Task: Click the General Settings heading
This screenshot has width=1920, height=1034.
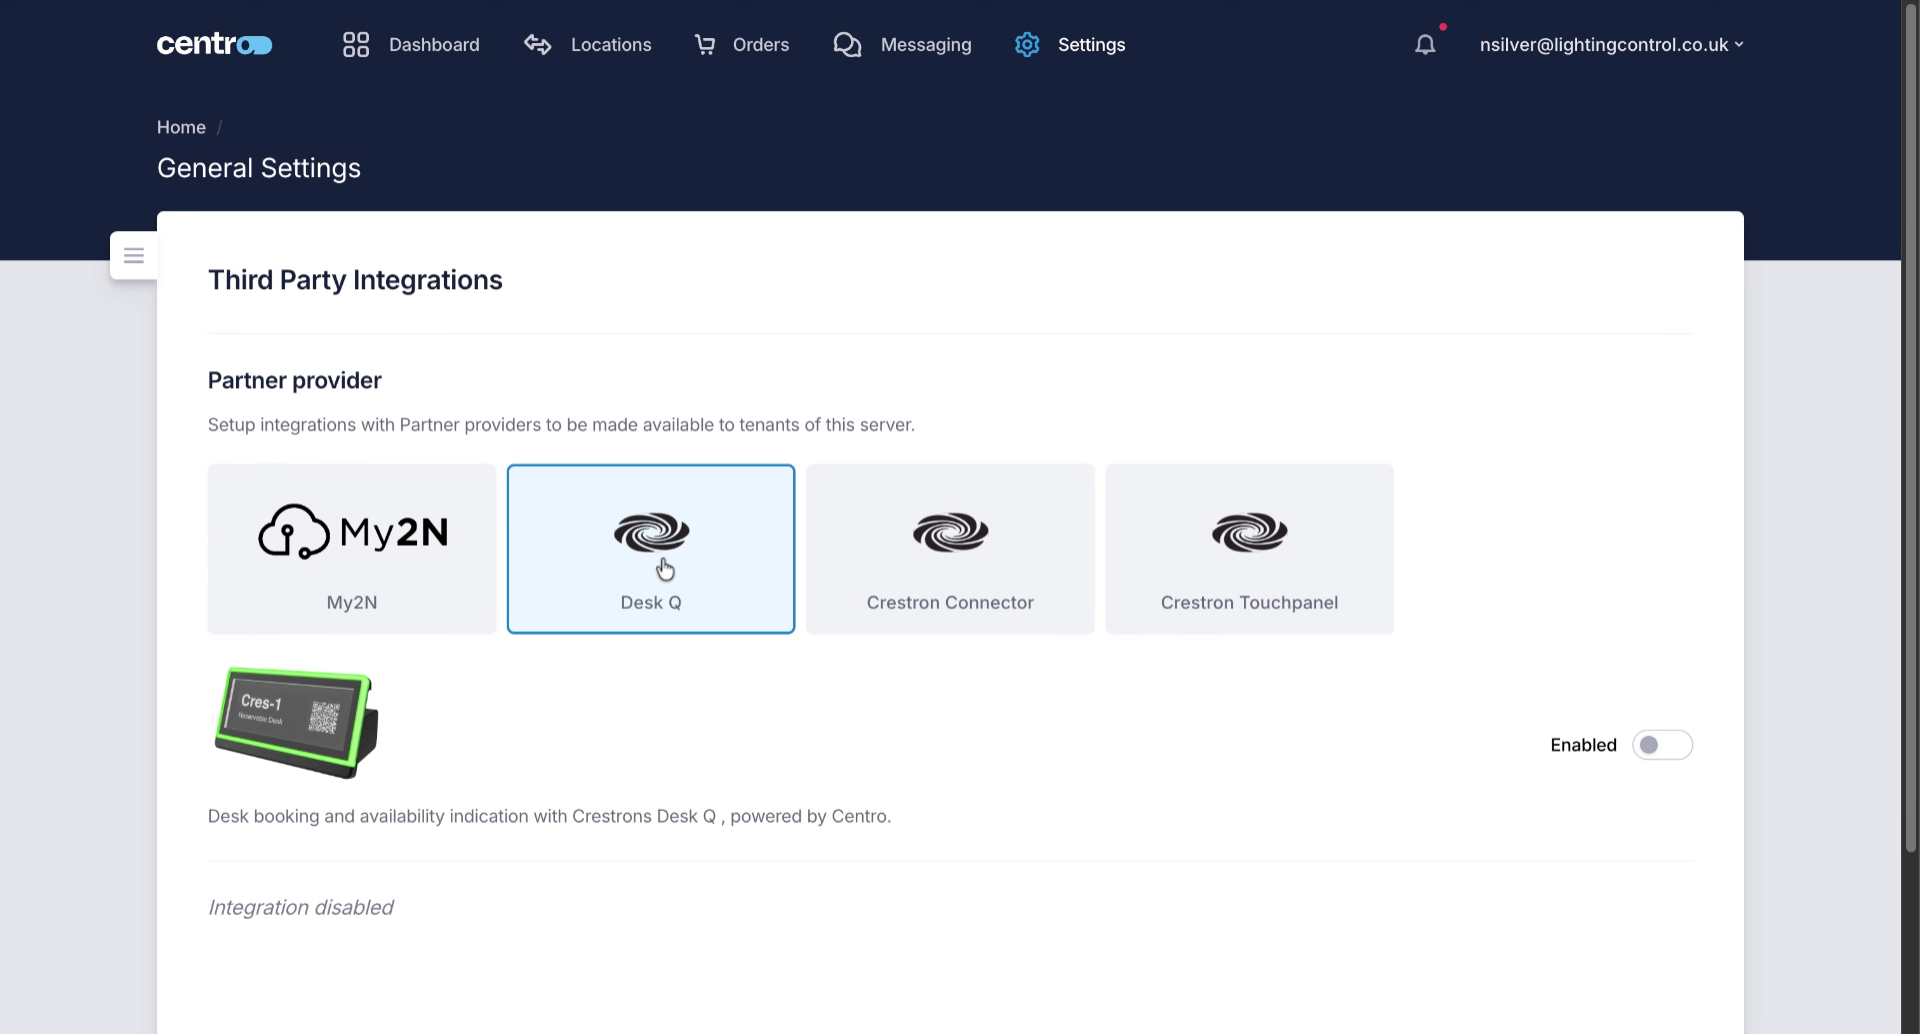Action: 258,167
